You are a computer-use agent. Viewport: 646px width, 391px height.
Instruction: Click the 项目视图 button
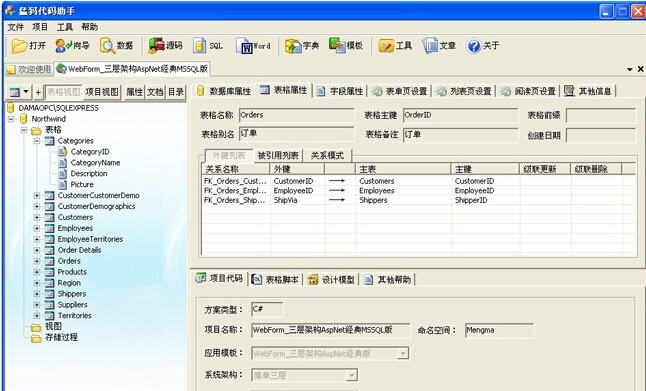pyautogui.click(x=102, y=92)
